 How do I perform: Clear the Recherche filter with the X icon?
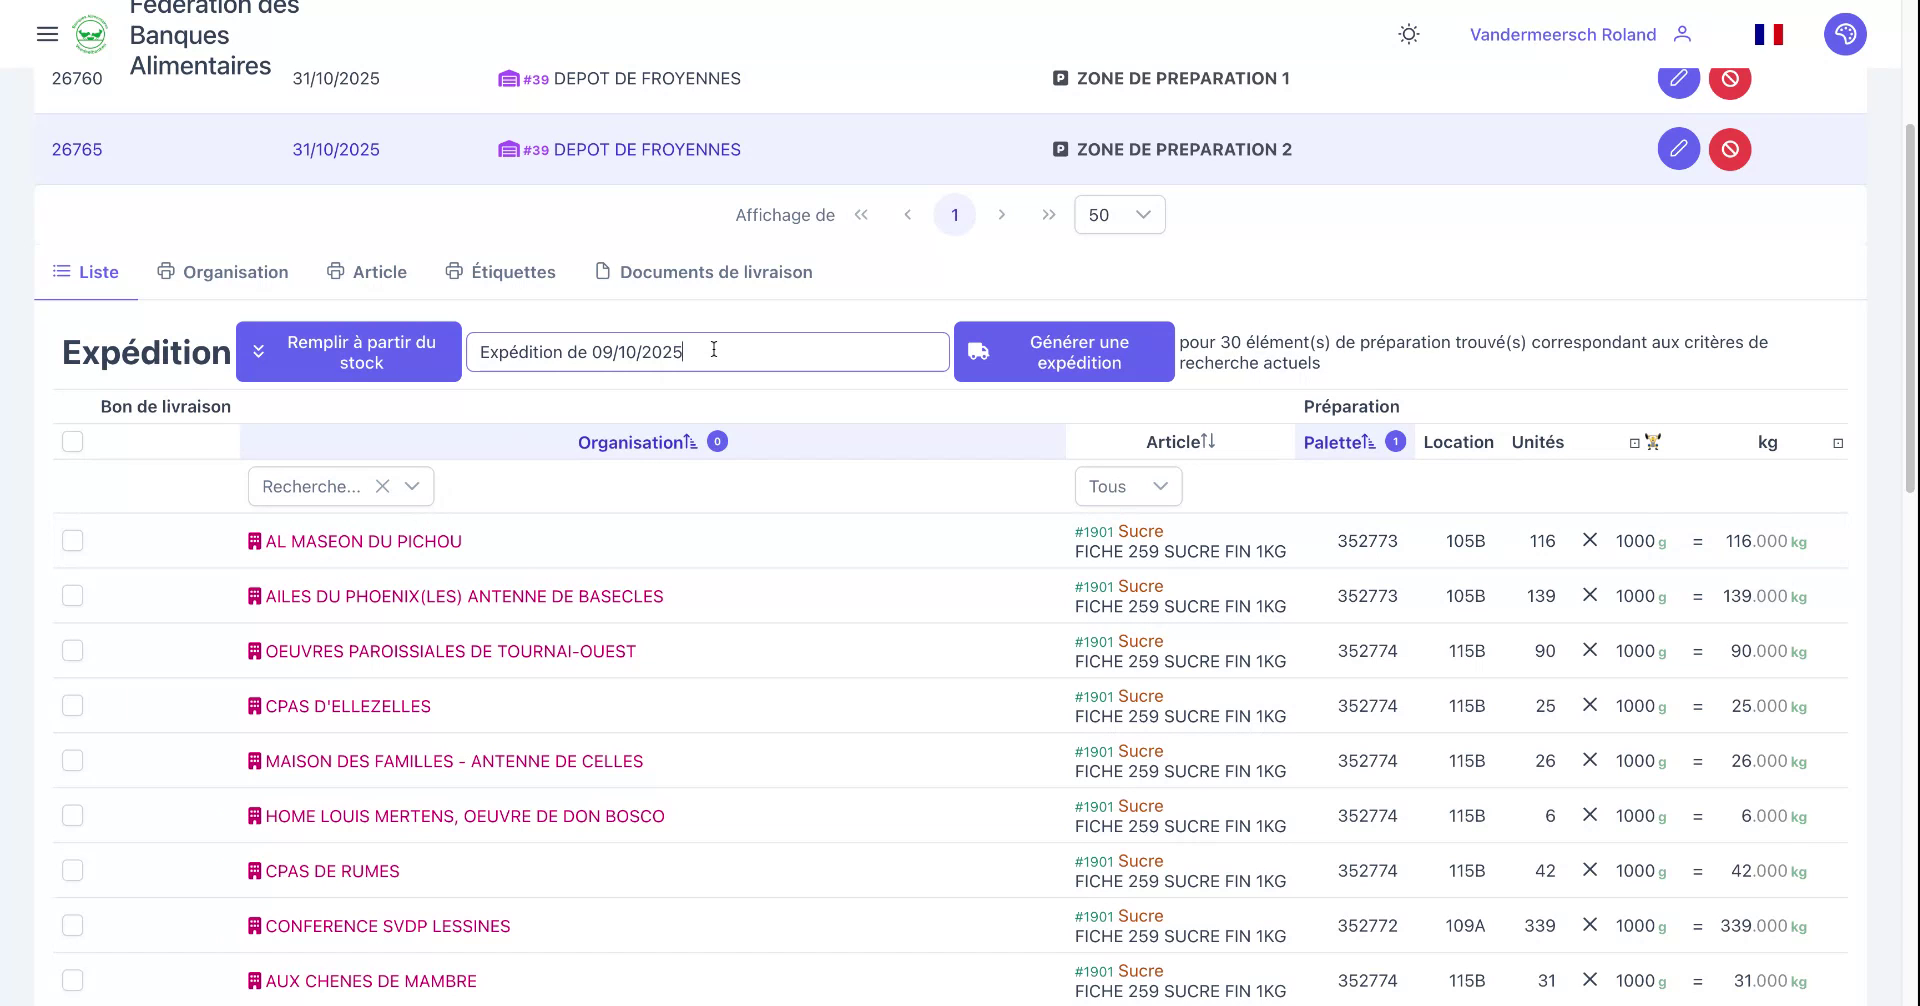(x=383, y=486)
